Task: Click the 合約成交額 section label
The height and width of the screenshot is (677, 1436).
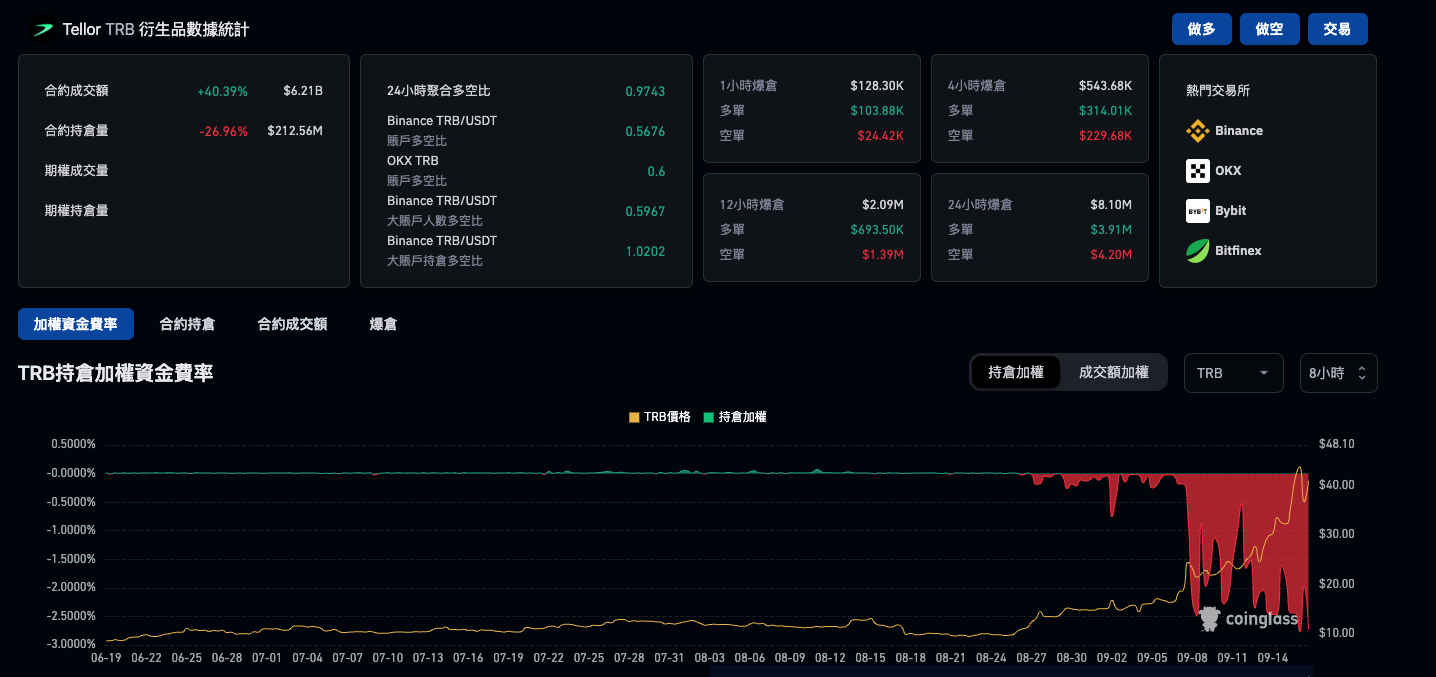Action: 291,323
